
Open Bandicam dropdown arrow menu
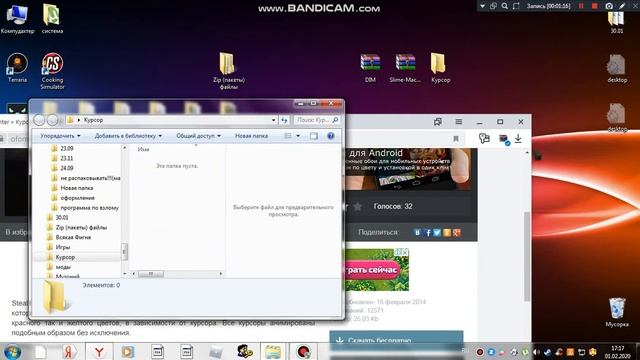(482, 6)
